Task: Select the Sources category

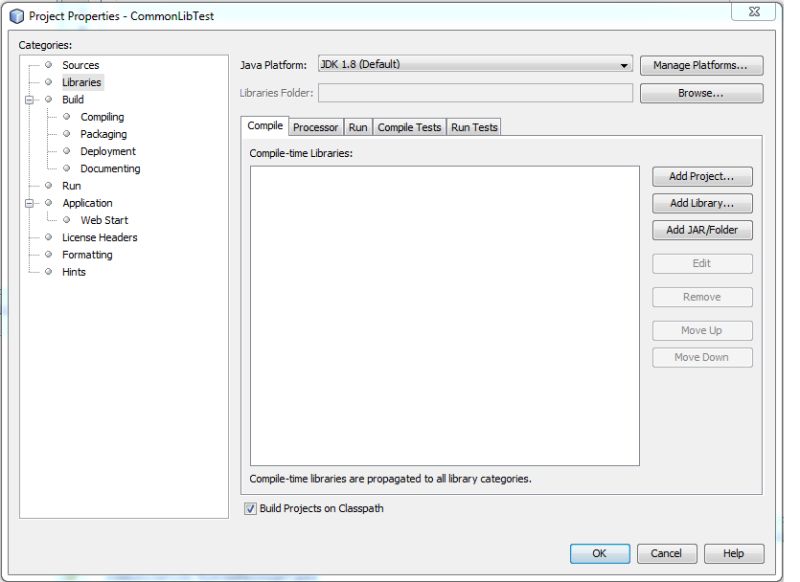Action: pos(81,65)
